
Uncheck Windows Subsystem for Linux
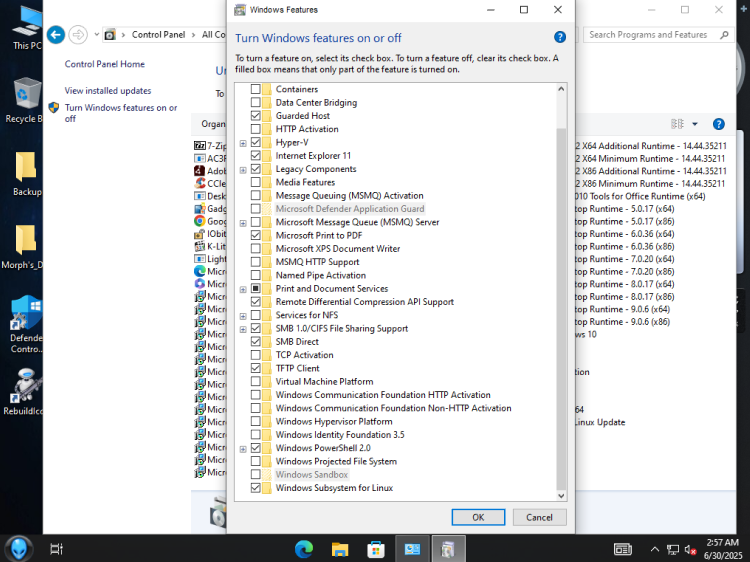255,488
